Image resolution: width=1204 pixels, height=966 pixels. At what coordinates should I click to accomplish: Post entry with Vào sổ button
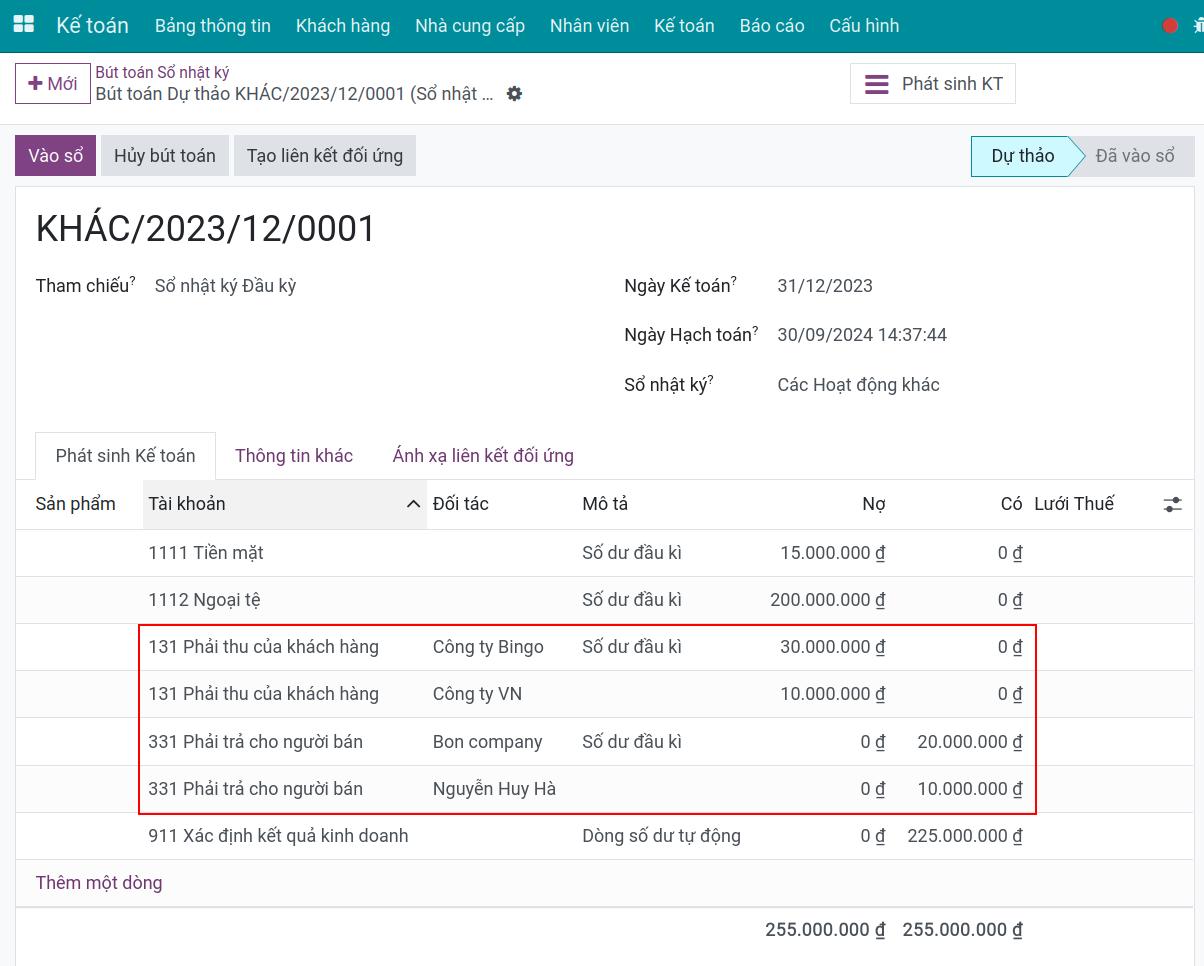(x=56, y=156)
